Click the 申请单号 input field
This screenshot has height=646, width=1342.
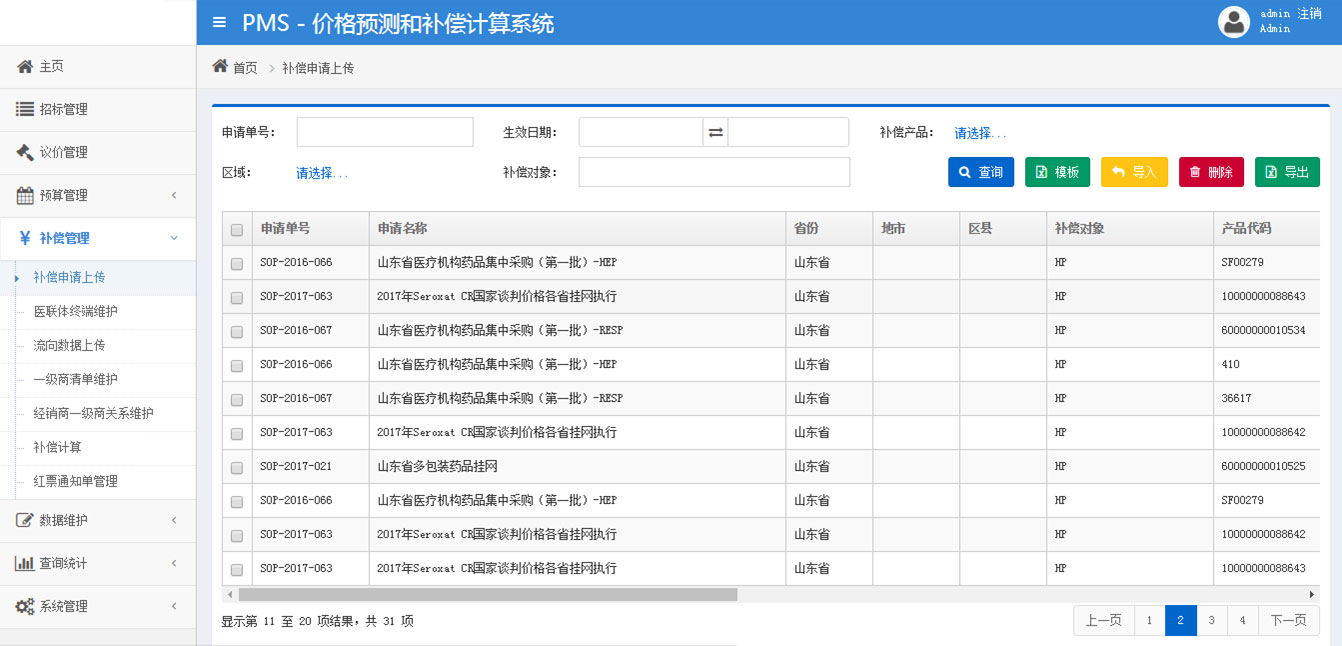coord(385,132)
